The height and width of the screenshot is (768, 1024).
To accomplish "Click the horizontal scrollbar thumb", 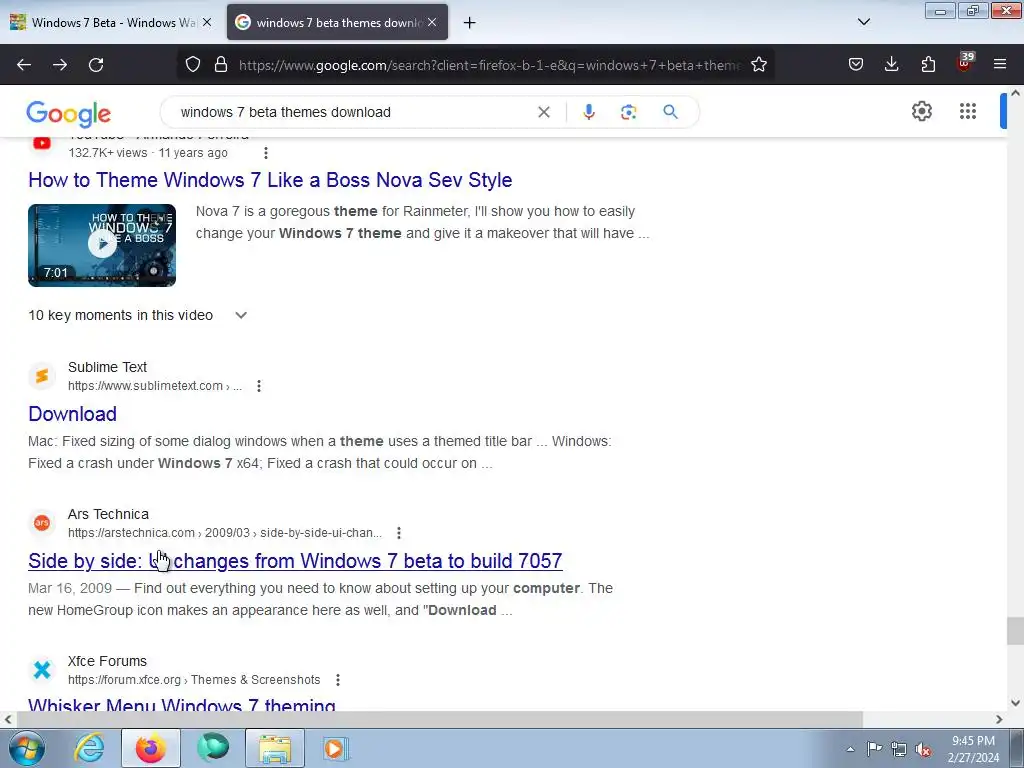I will coord(439,719).
